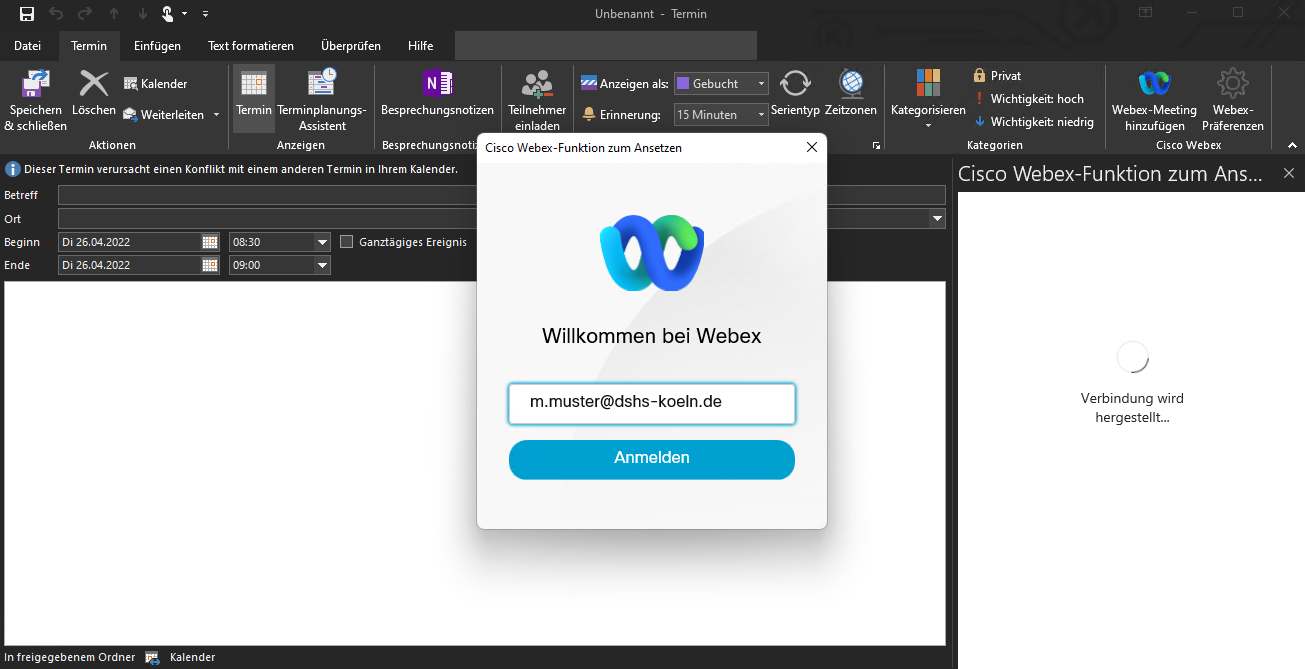Close the Cisco Webex side pane
Screen dimensions: 1305x669
(x=1289, y=174)
